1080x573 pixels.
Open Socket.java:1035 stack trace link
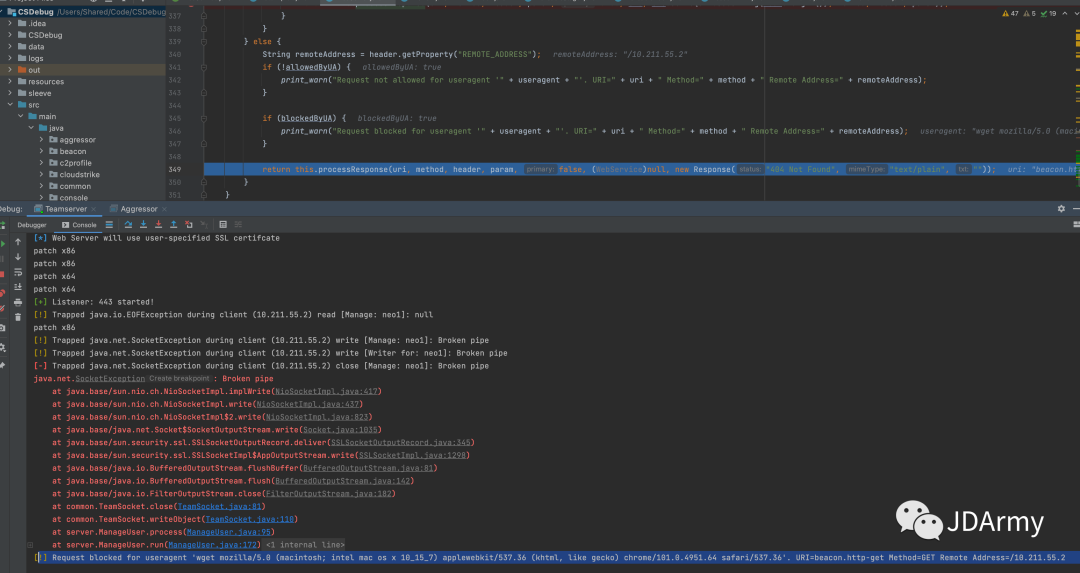pos(340,430)
